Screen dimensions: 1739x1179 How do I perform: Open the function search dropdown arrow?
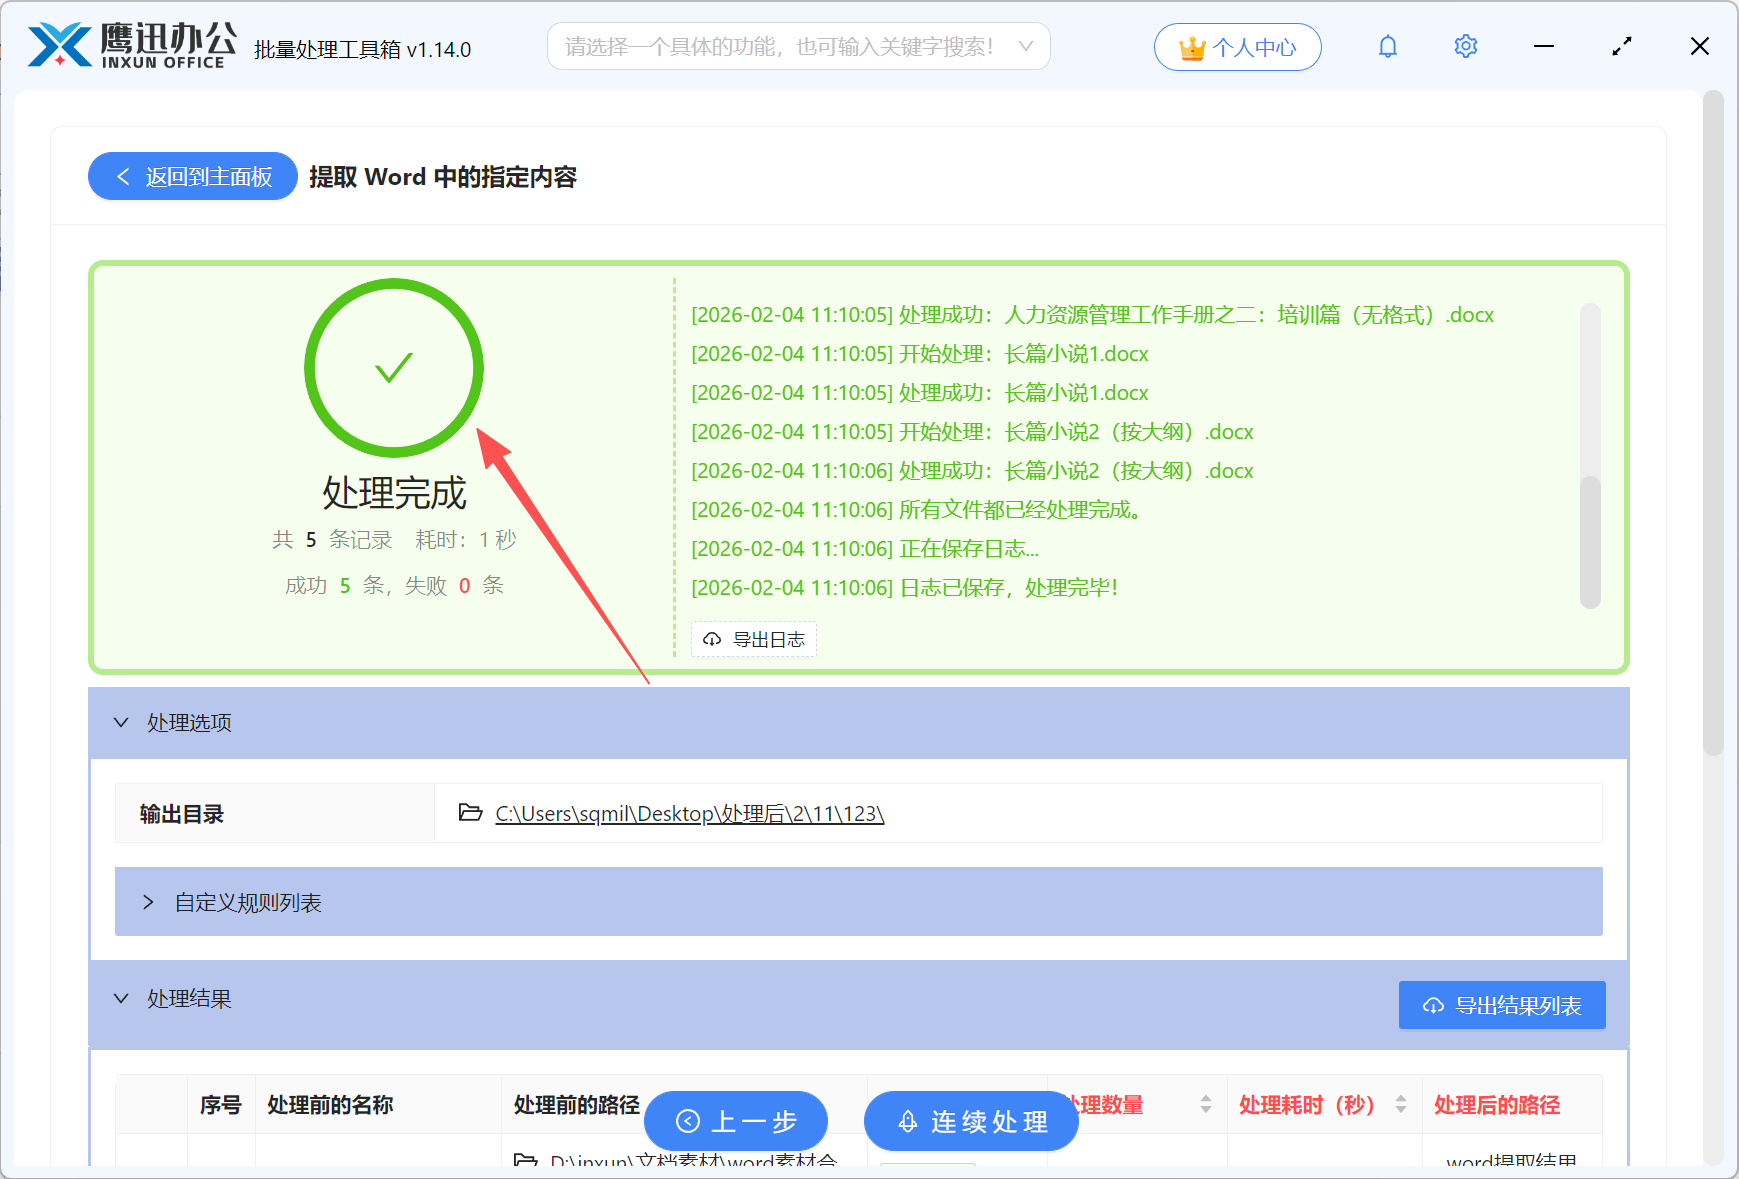point(1025,46)
